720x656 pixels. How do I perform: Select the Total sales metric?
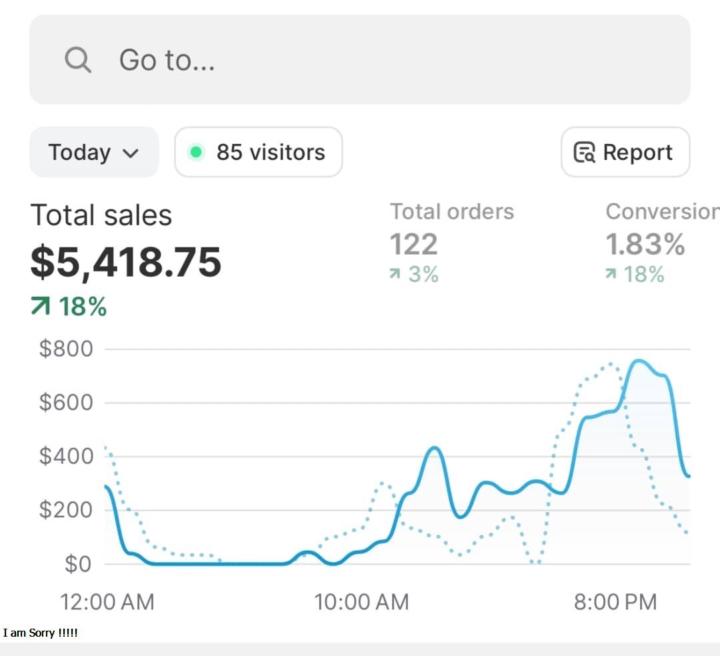(101, 215)
